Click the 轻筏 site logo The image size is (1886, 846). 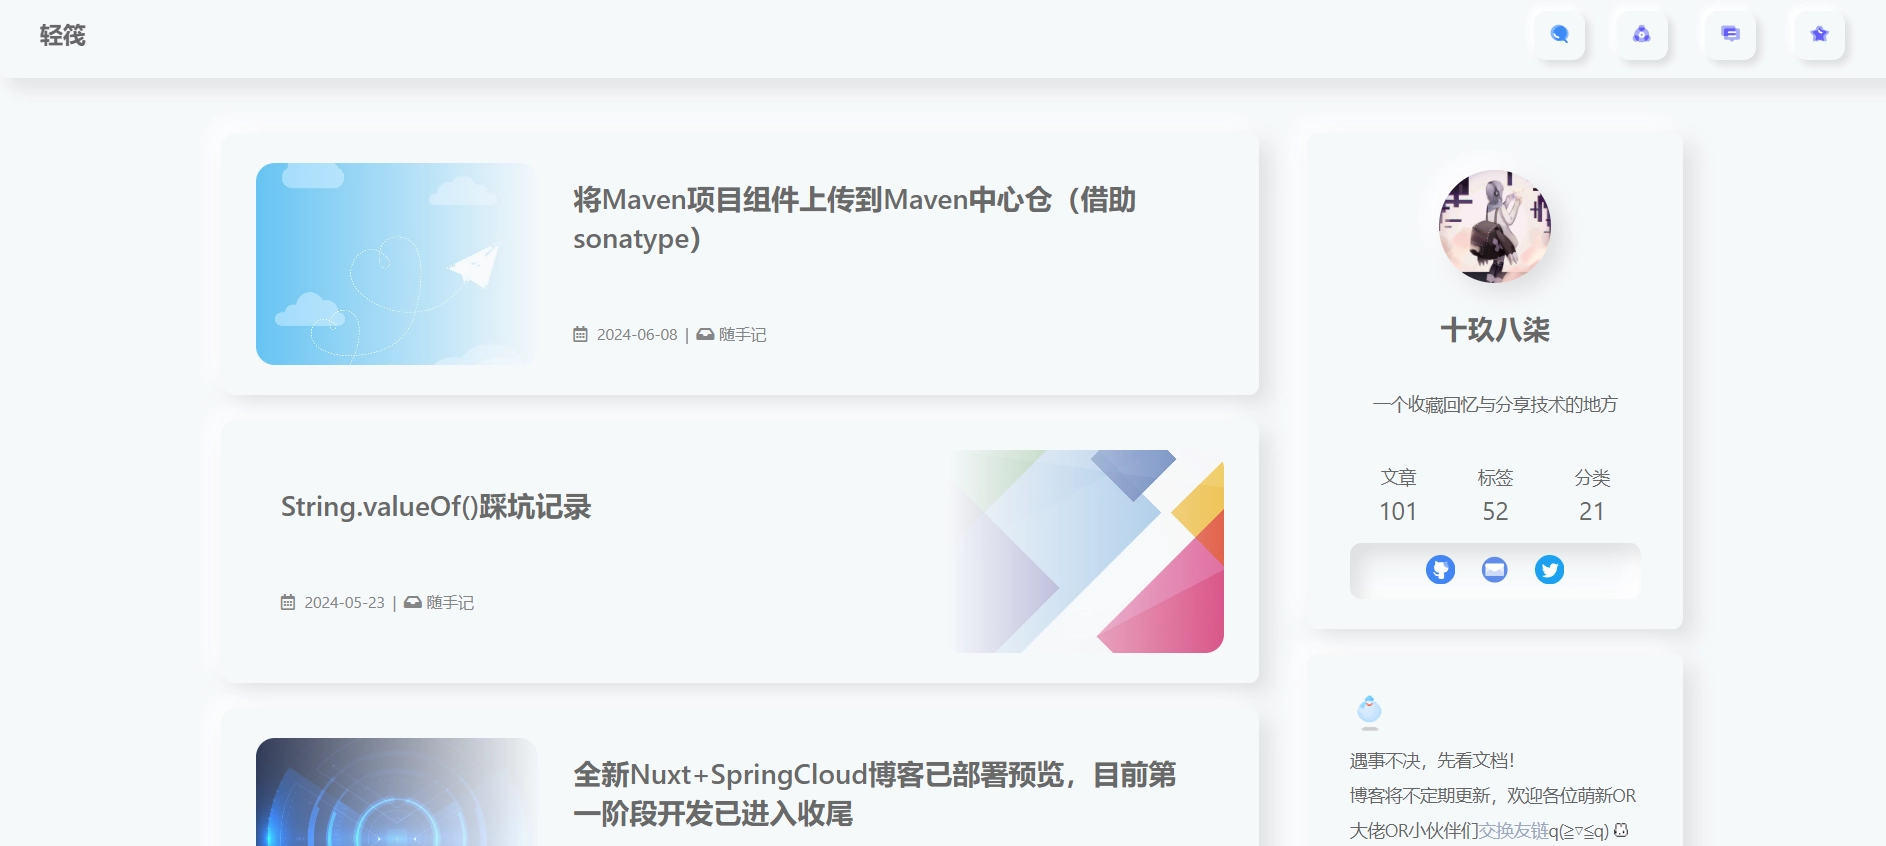(62, 36)
